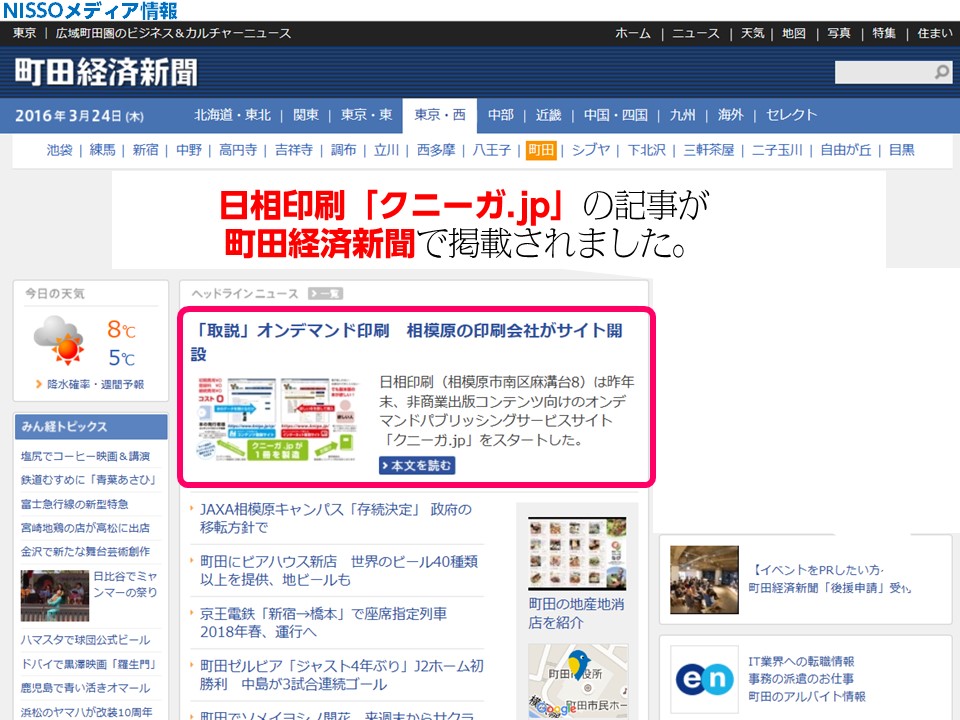Click the search magnifier icon

(942, 72)
